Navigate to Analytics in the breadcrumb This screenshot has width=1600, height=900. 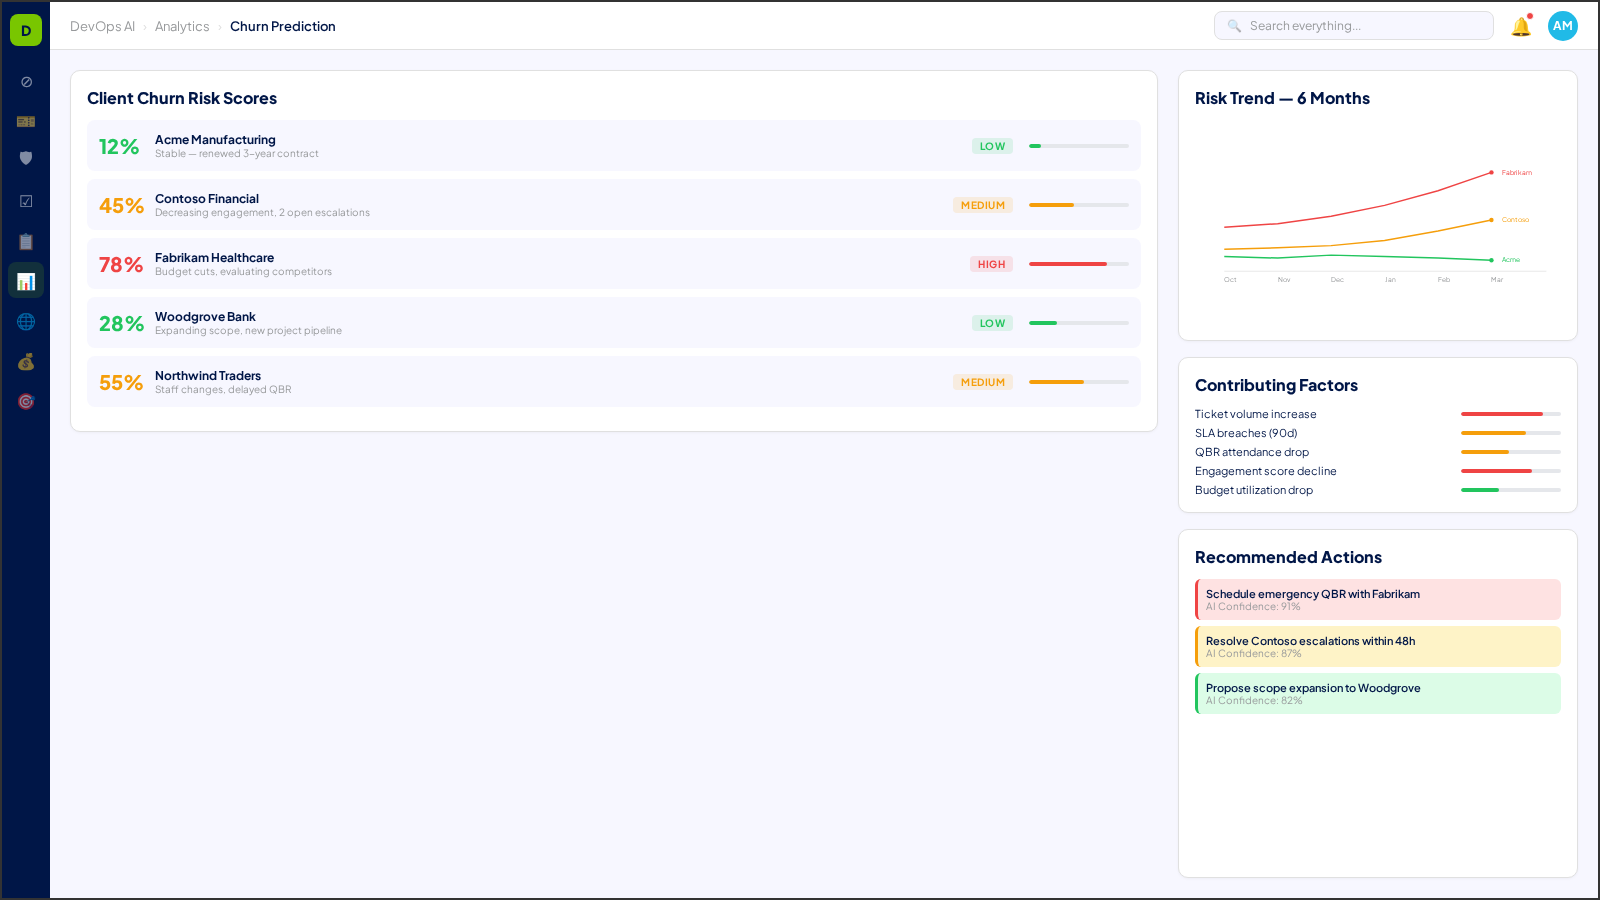coord(182,27)
